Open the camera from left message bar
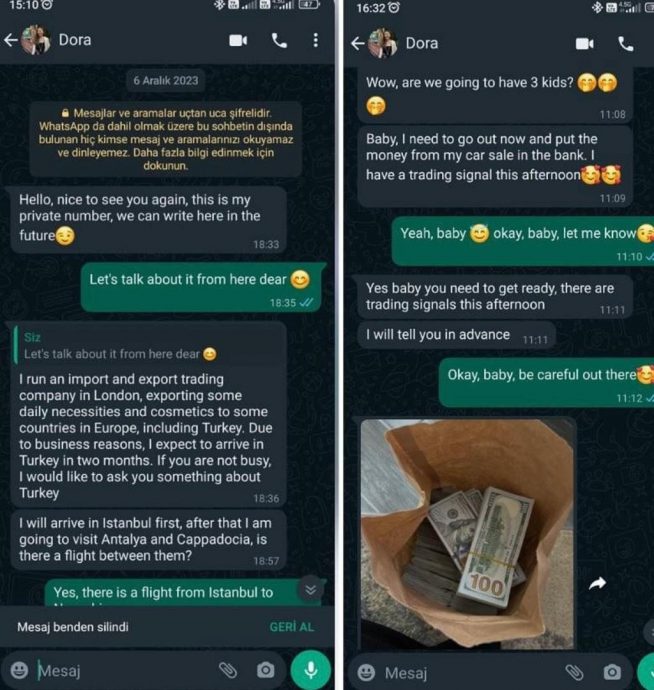Image resolution: width=654 pixels, height=690 pixels. pyautogui.click(x=265, y=670)
